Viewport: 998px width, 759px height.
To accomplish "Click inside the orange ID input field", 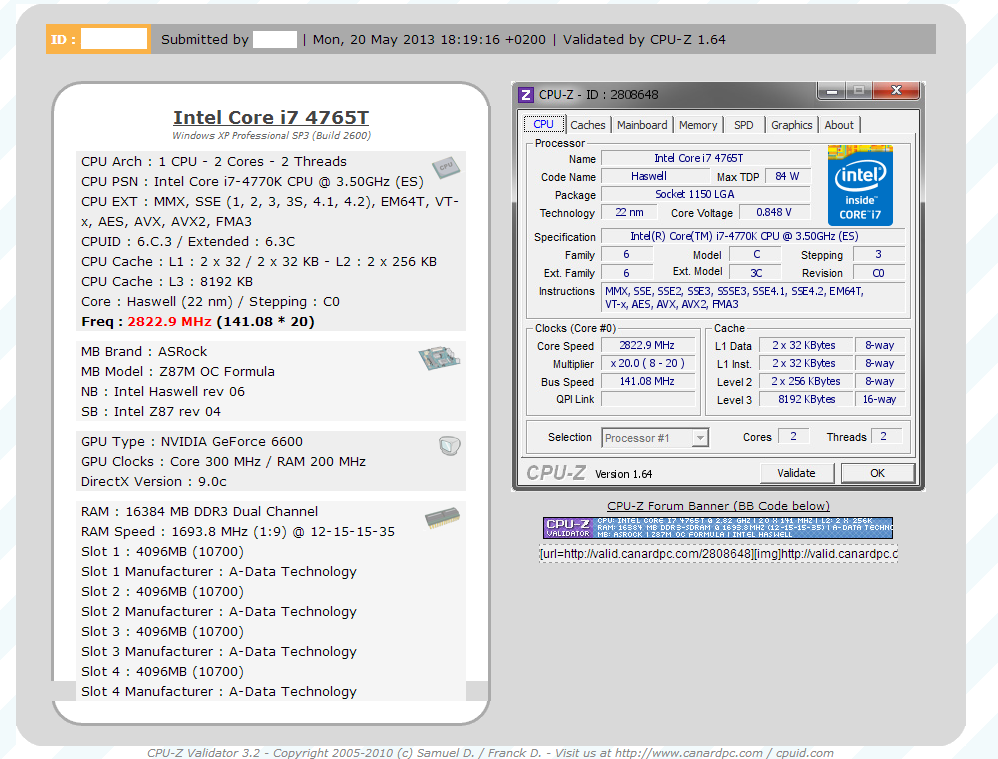I will 113,38.
